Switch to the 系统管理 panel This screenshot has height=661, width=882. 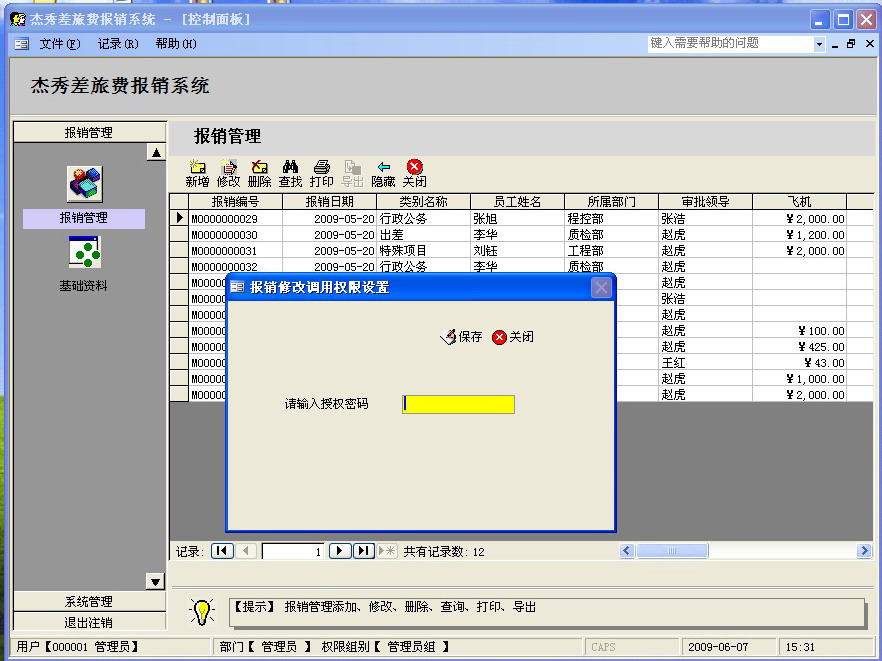89,601
